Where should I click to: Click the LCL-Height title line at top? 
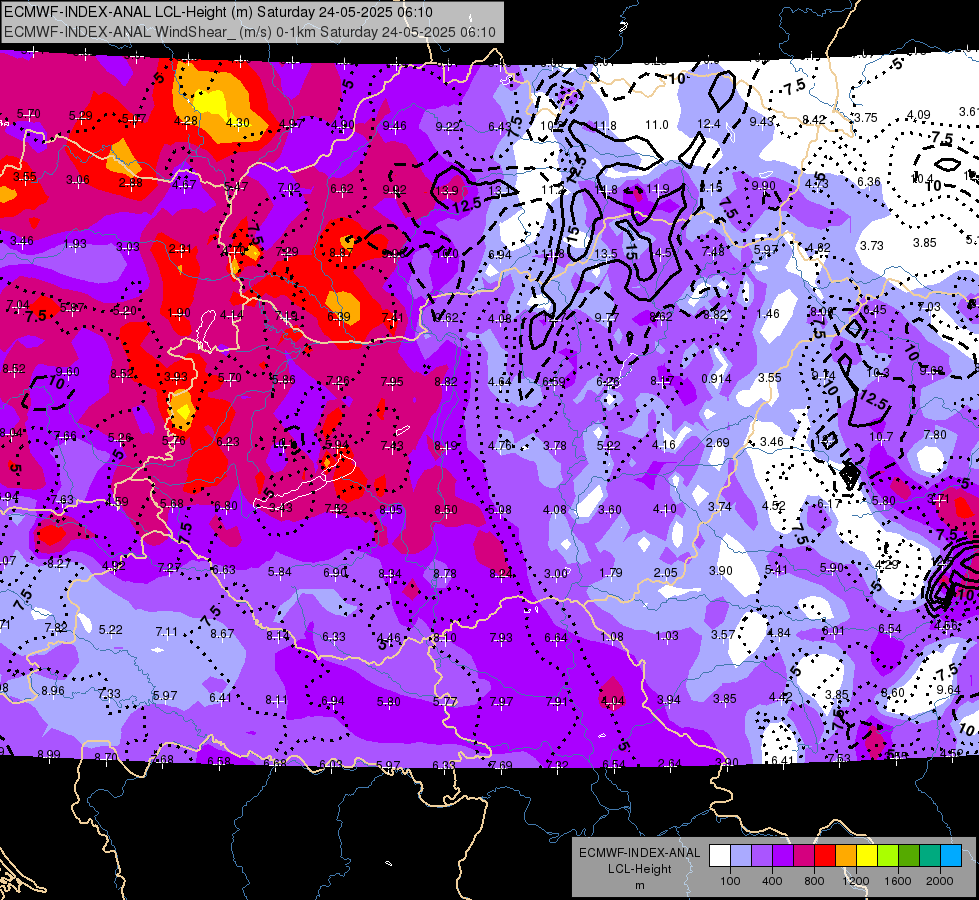[x=218, y=12]
